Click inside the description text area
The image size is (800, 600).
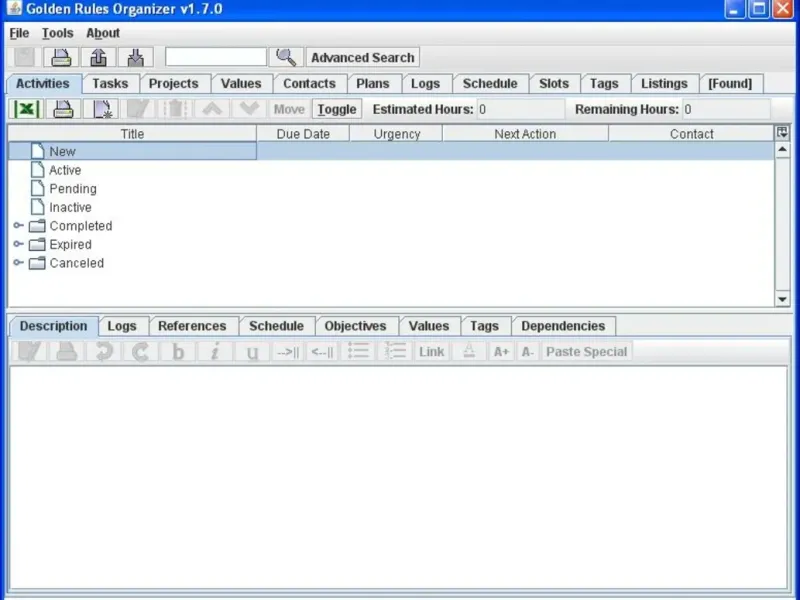398,477
